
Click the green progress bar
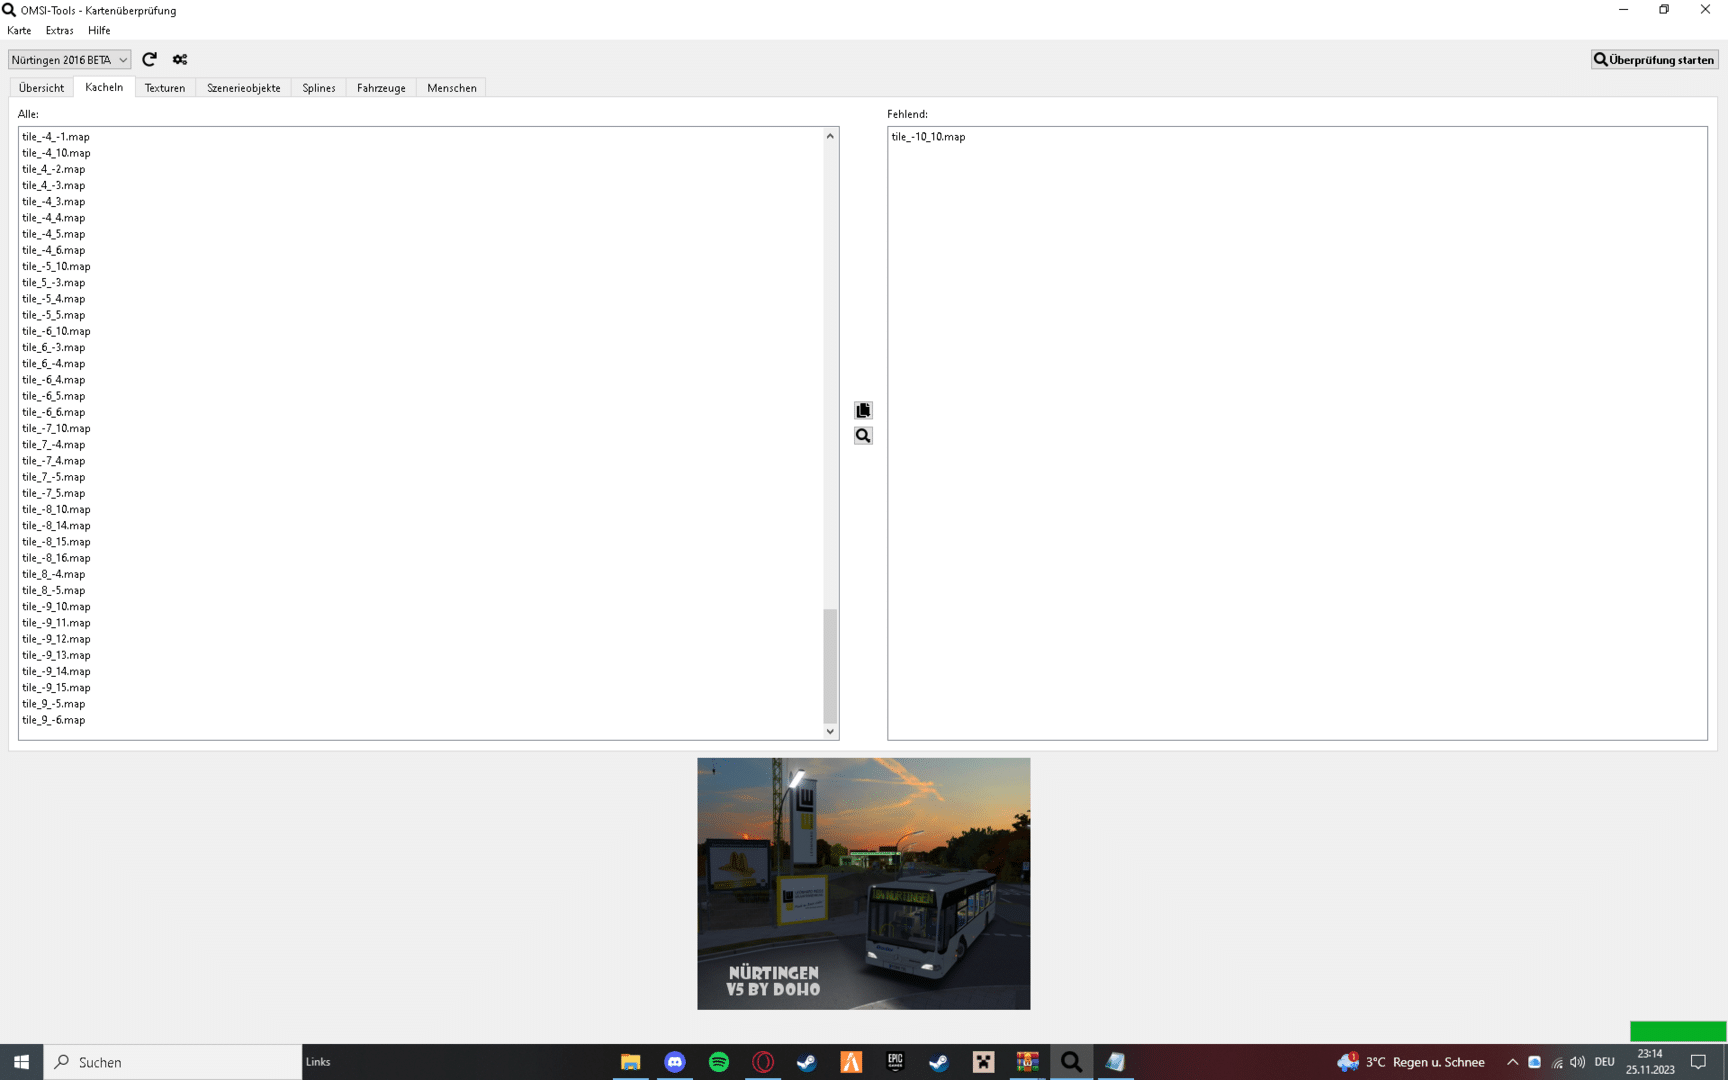click(1677, 1031)
